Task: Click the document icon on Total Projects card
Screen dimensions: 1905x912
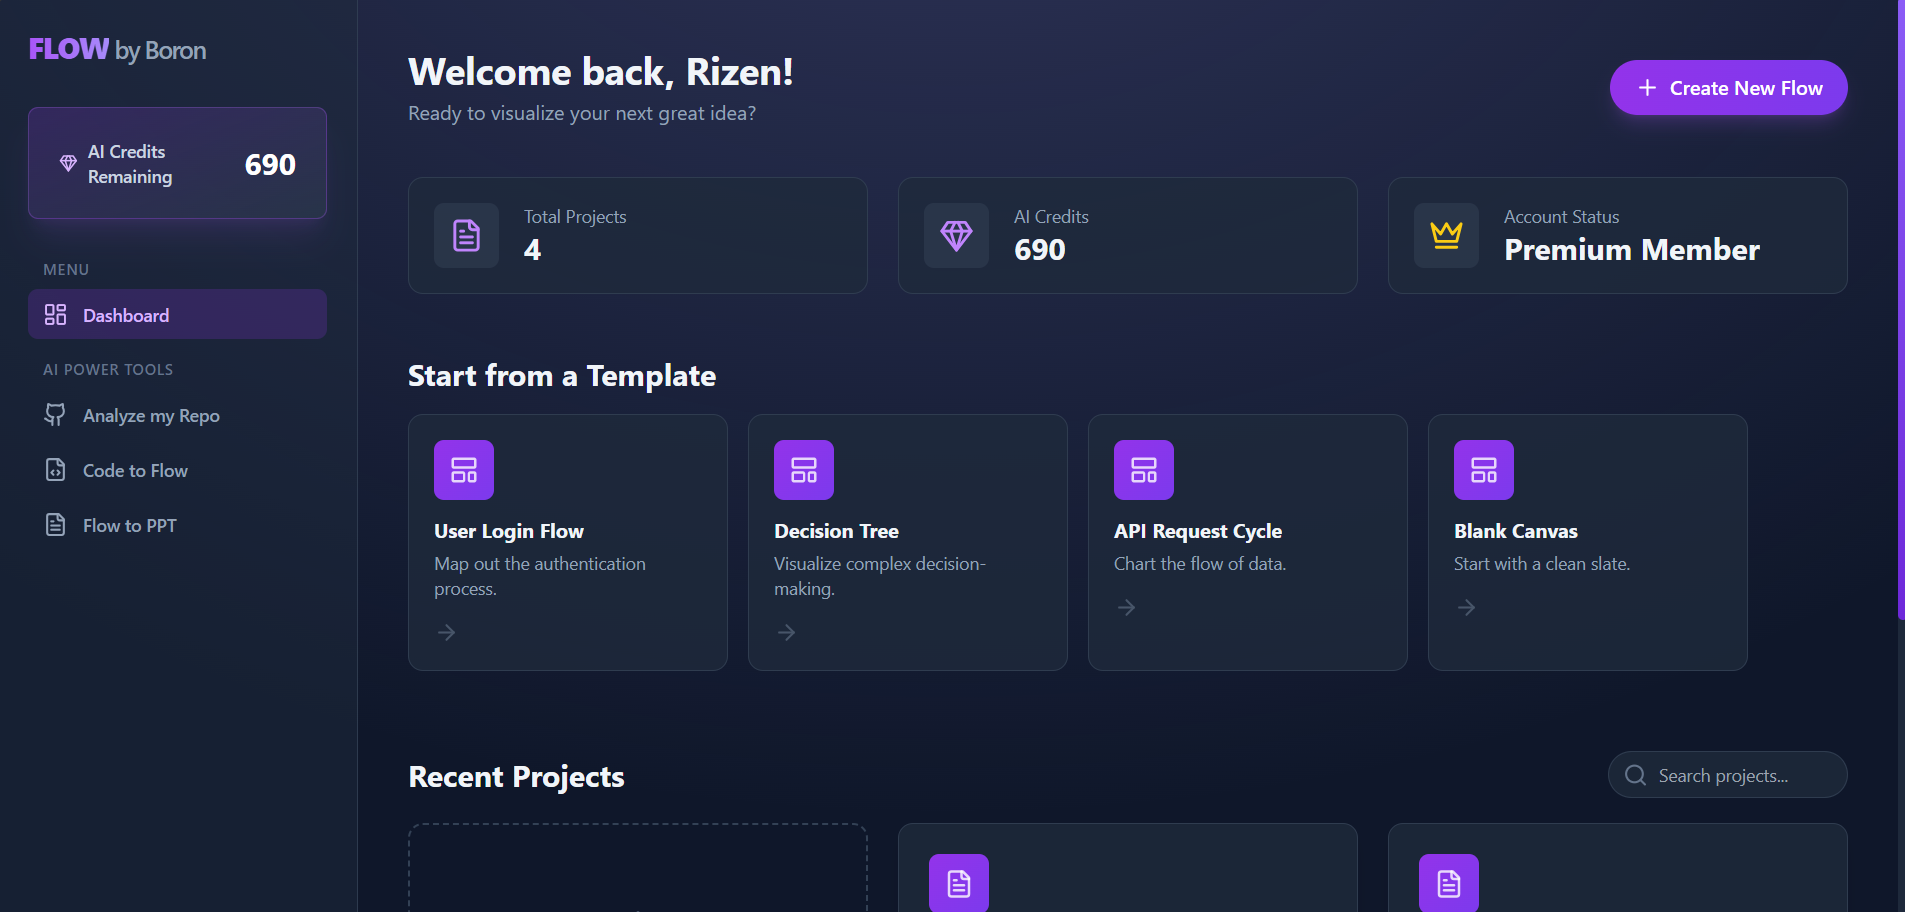Action: pos(466,236)
